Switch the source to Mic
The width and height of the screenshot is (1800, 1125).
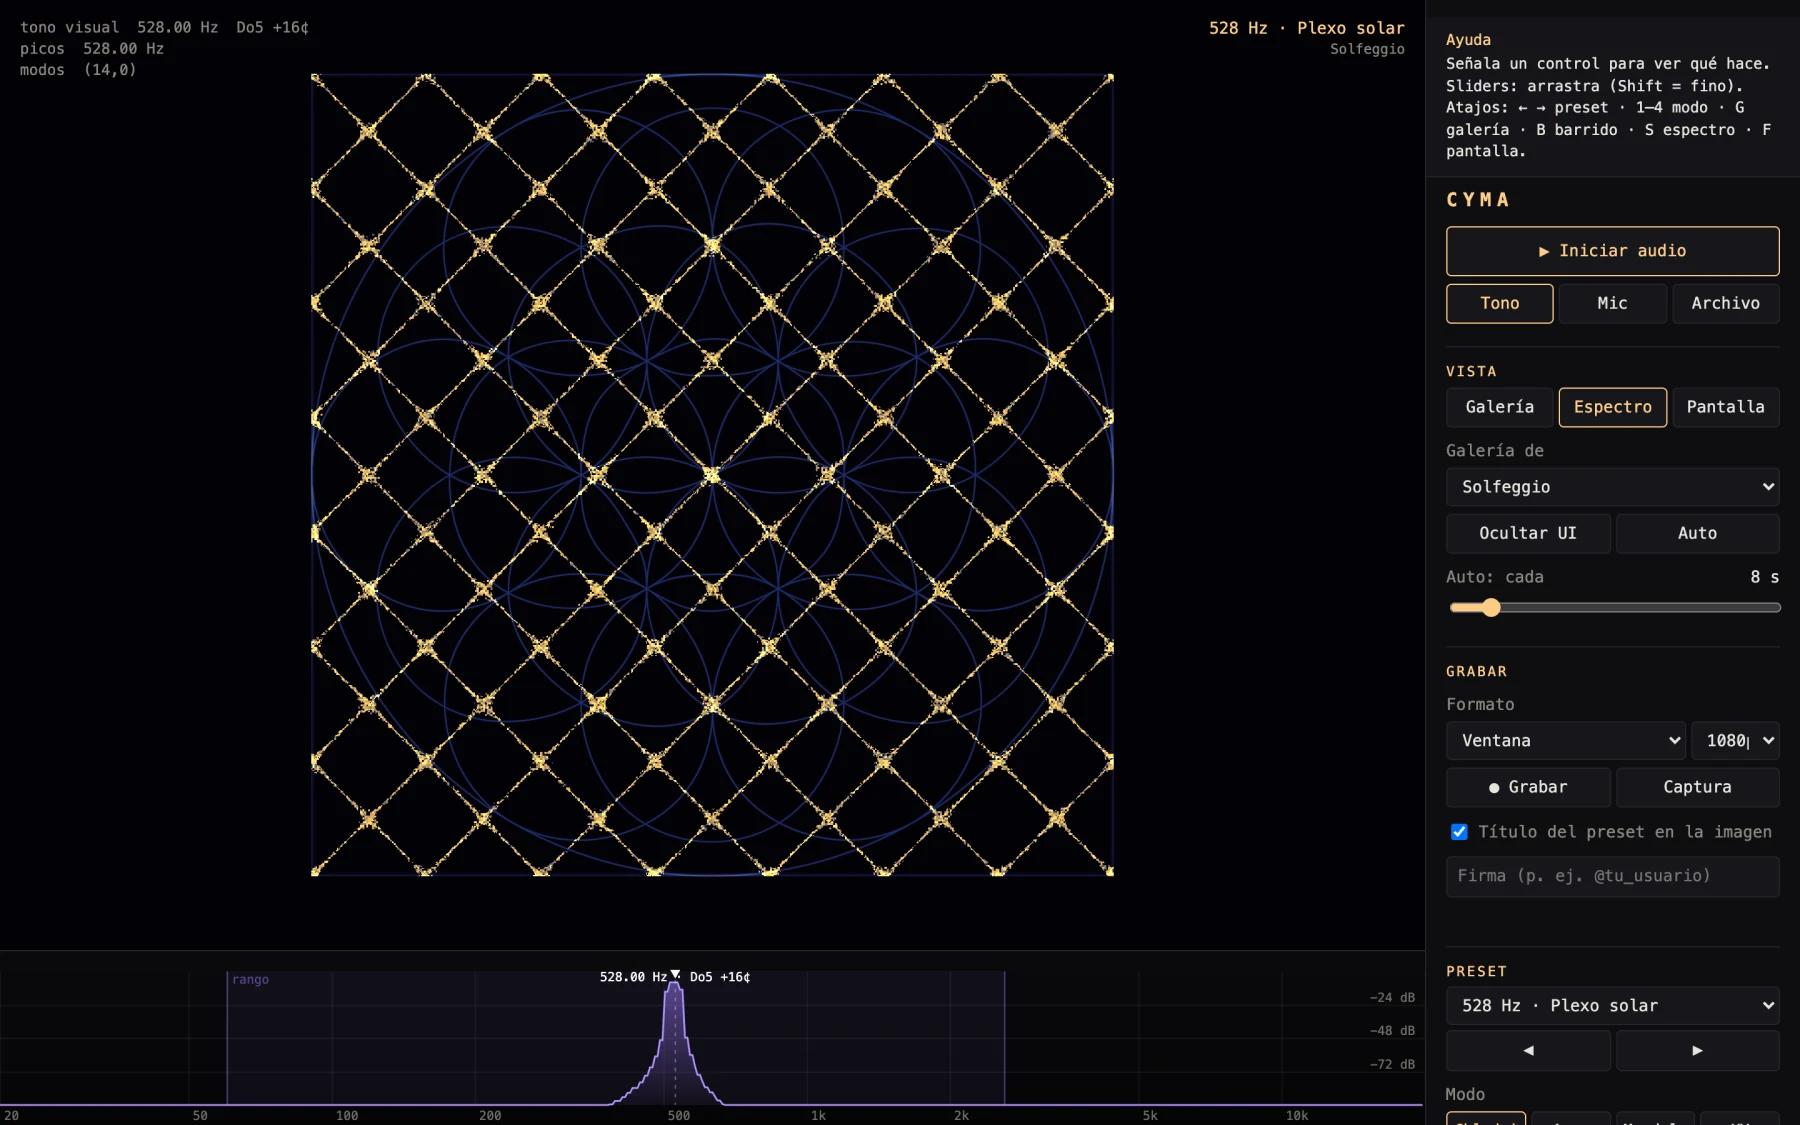point(1612,303)
